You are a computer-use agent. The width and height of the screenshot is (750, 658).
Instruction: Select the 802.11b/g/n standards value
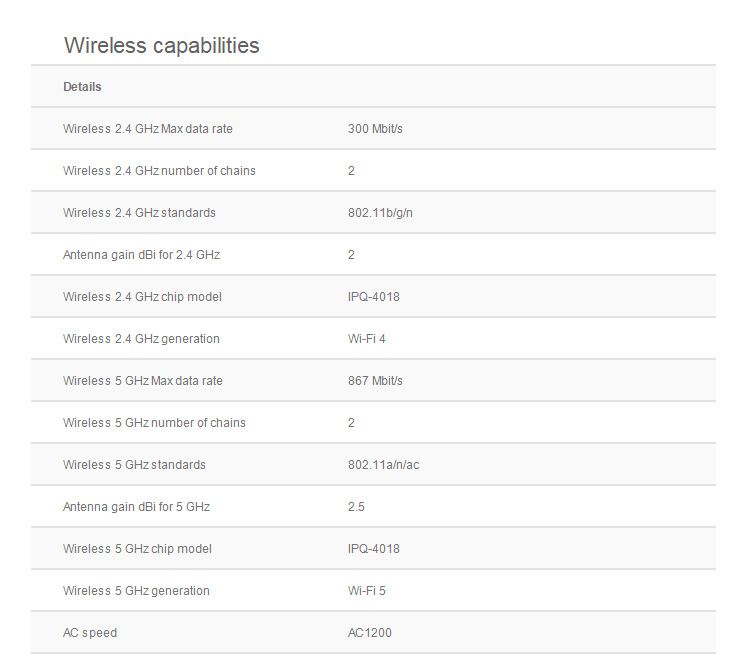point(380,213)
